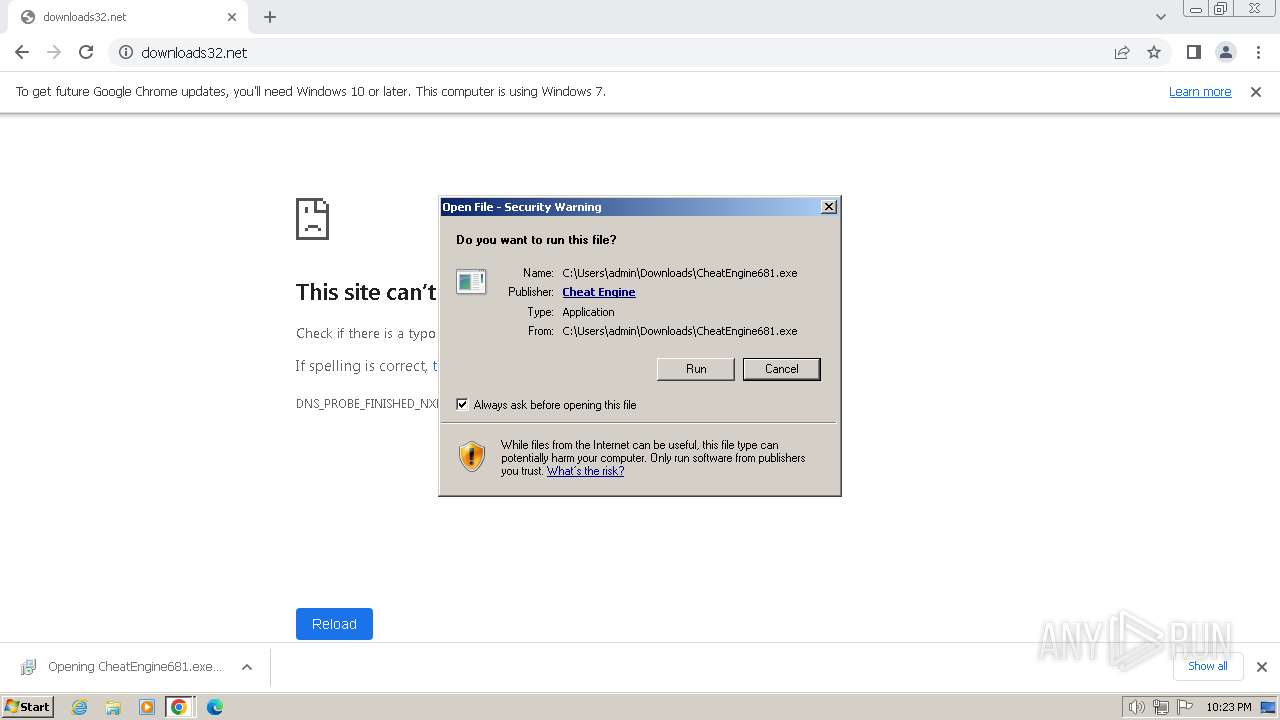Select the DNS_PROBE_FINISHED error code text
Screen dimensions: 1280x720
point(367,404)
